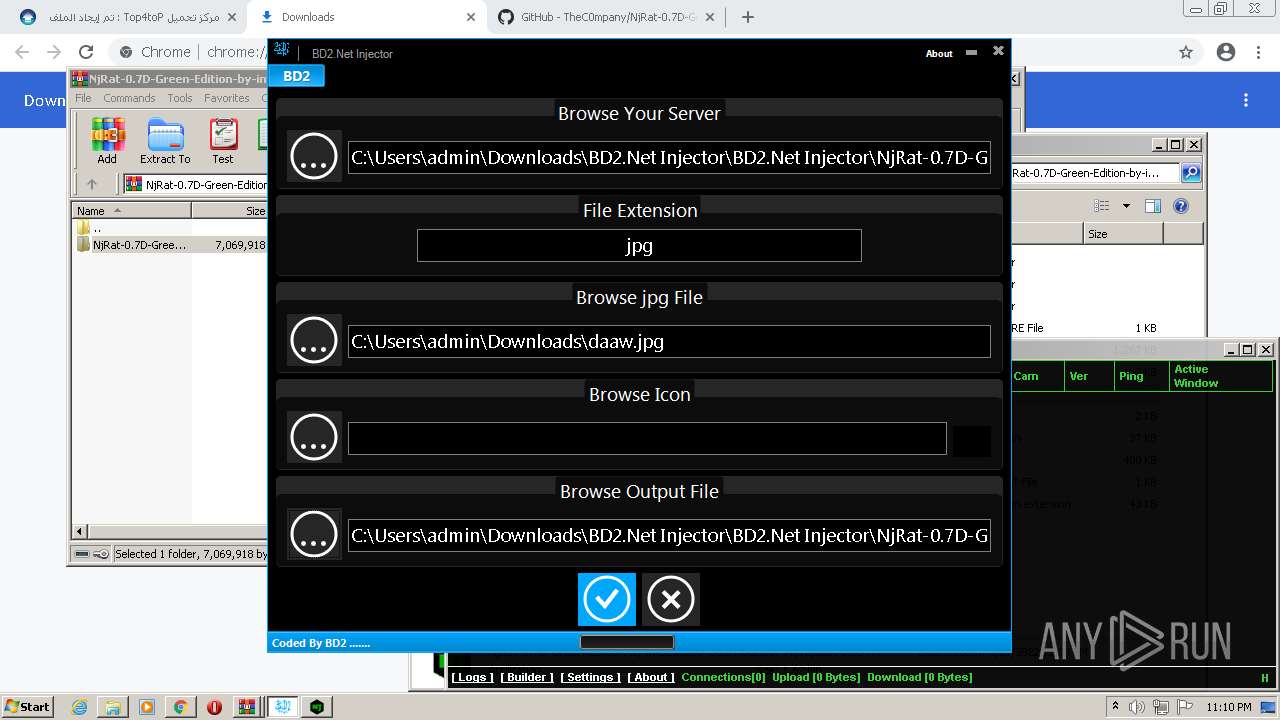
Task: Sort WinRAR list by Name column
Action: point(132,210)
